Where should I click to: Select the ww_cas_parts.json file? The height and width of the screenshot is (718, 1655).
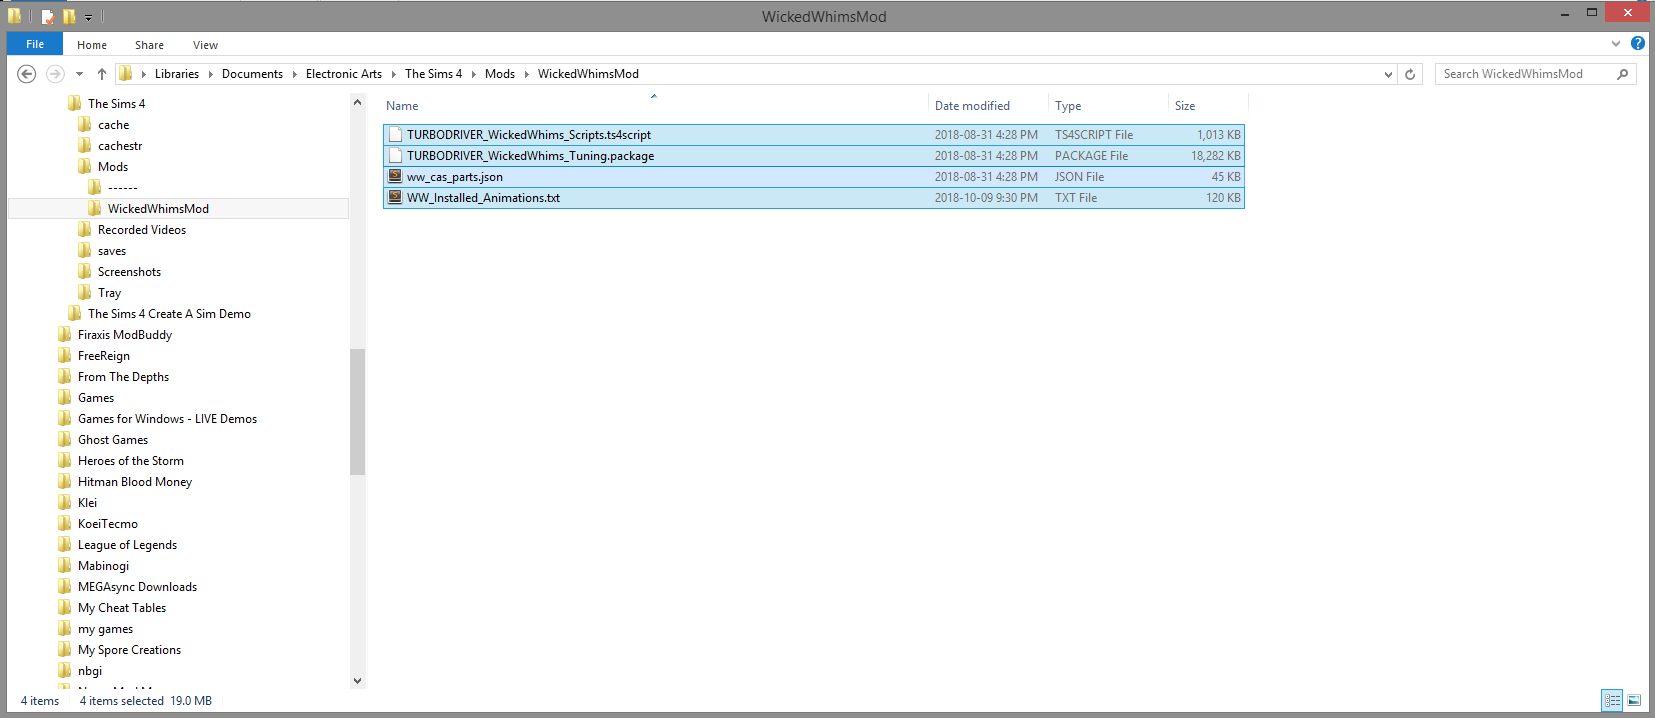[x=455, y=177]
